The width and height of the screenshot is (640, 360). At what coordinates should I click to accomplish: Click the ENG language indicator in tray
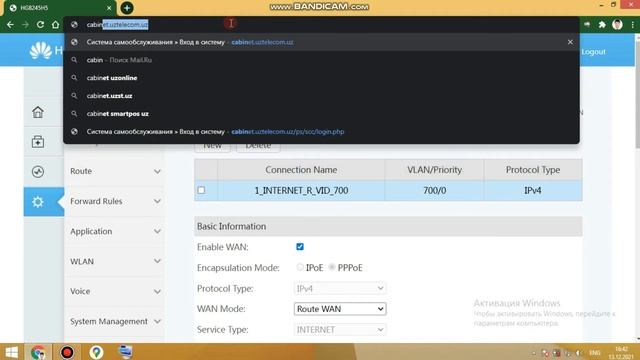595,353
